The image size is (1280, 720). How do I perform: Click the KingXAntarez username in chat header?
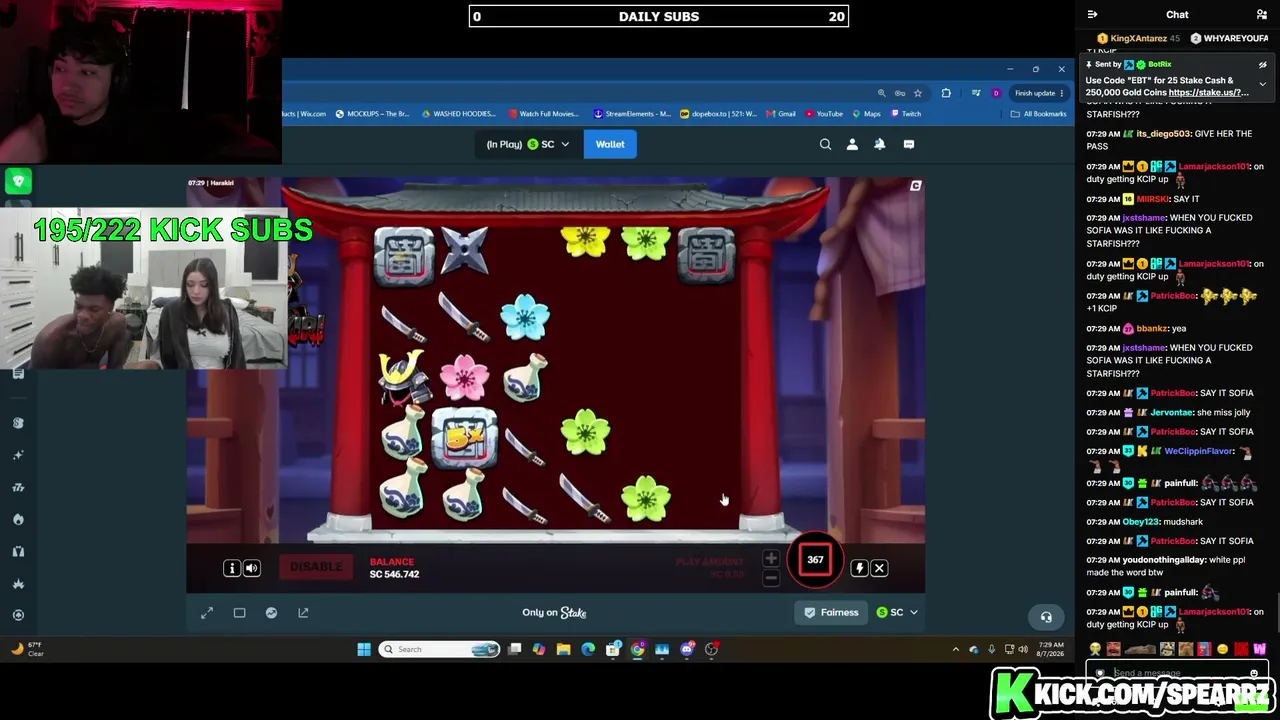[x=1138, y=38]
